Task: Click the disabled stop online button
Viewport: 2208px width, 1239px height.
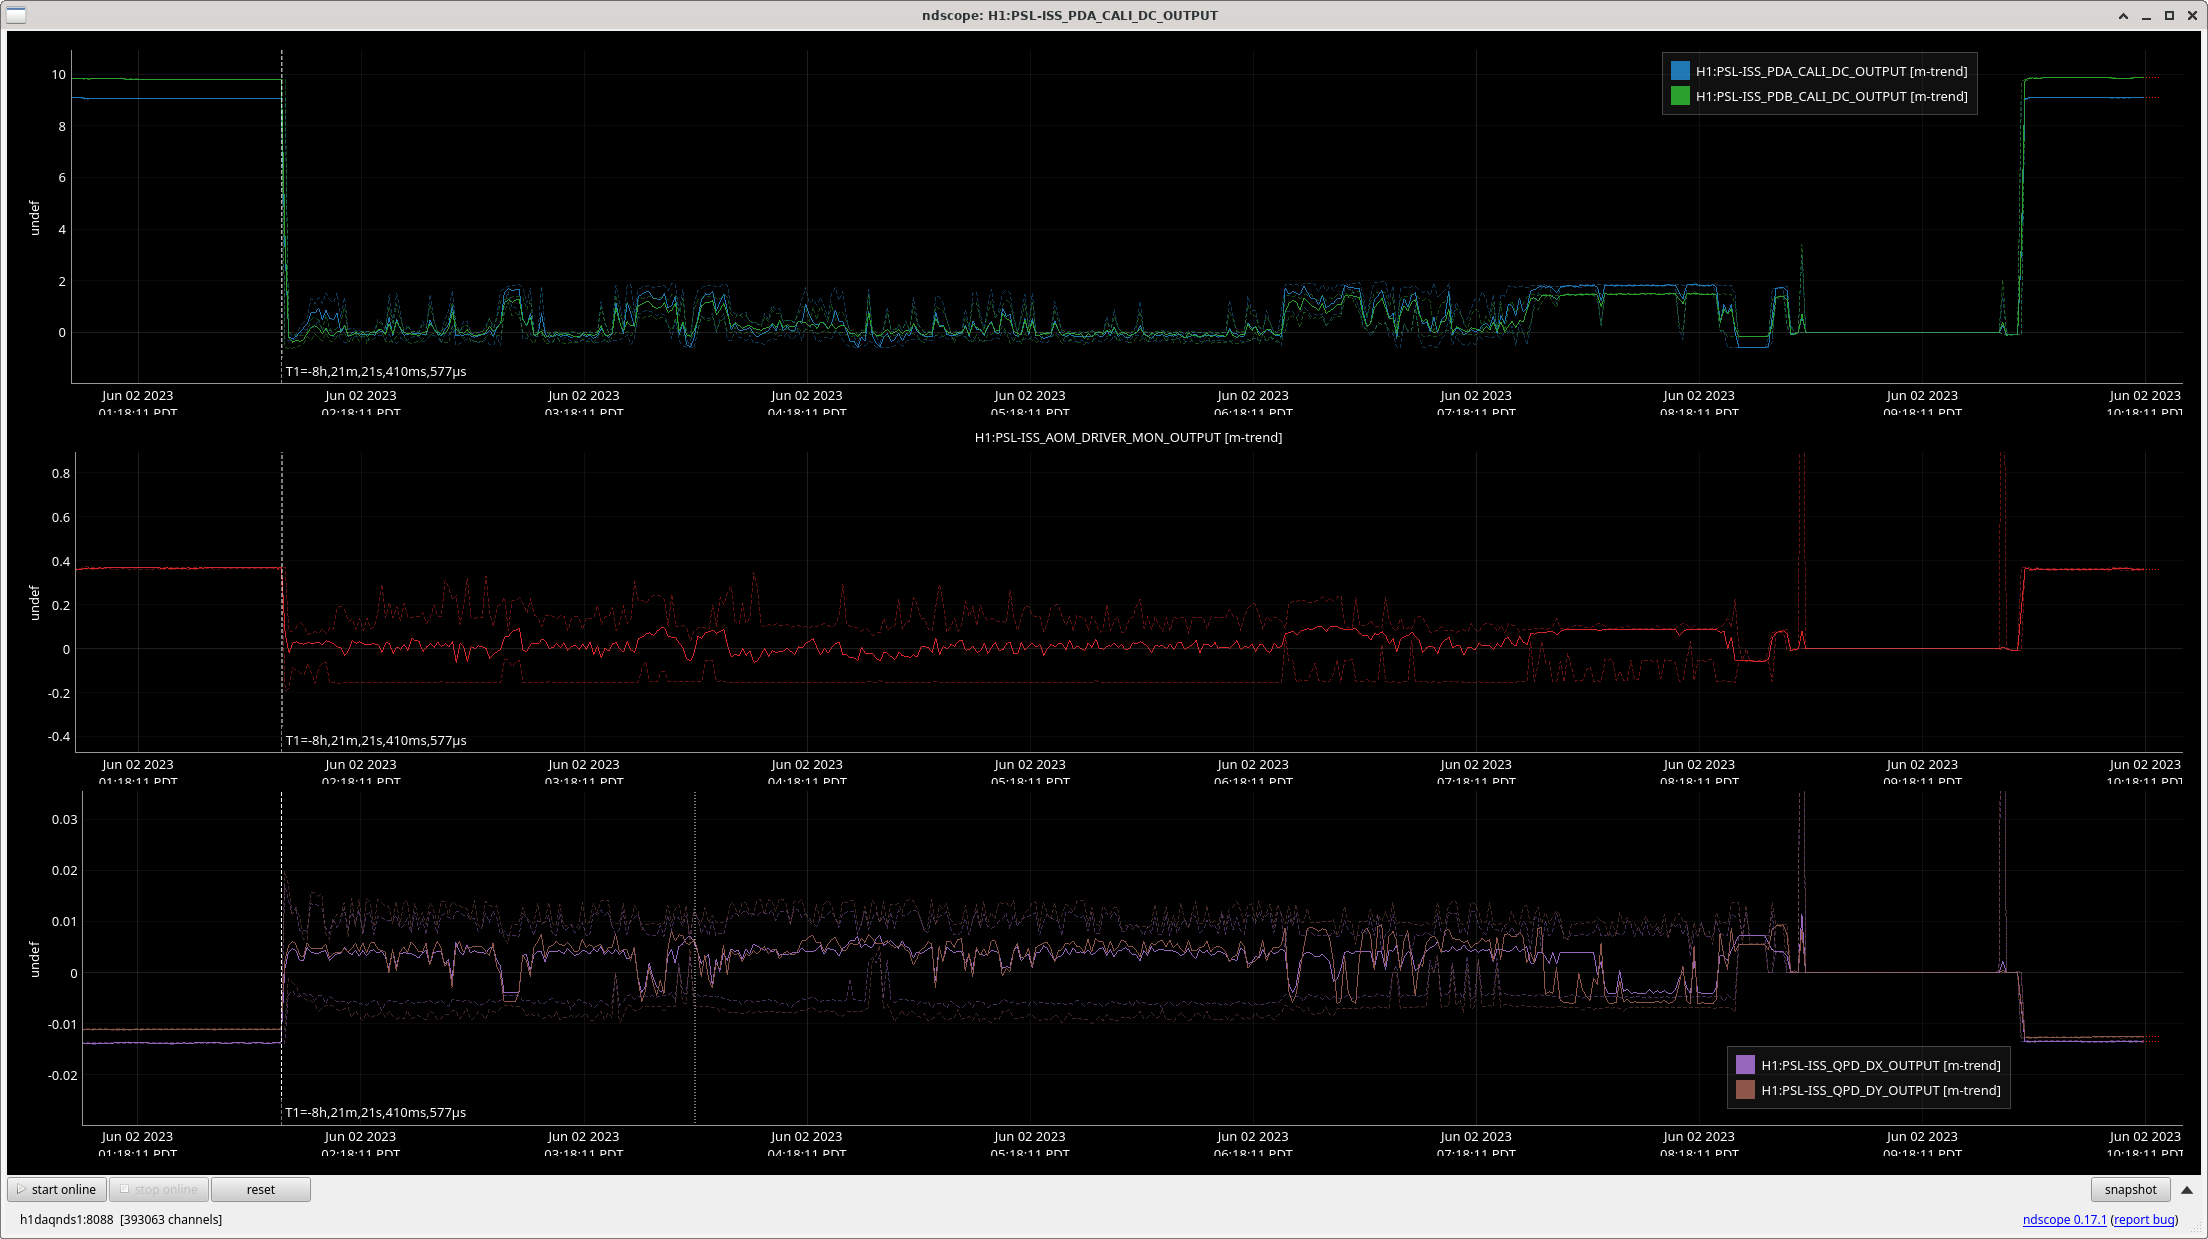Action: [x=159, y=1189]
